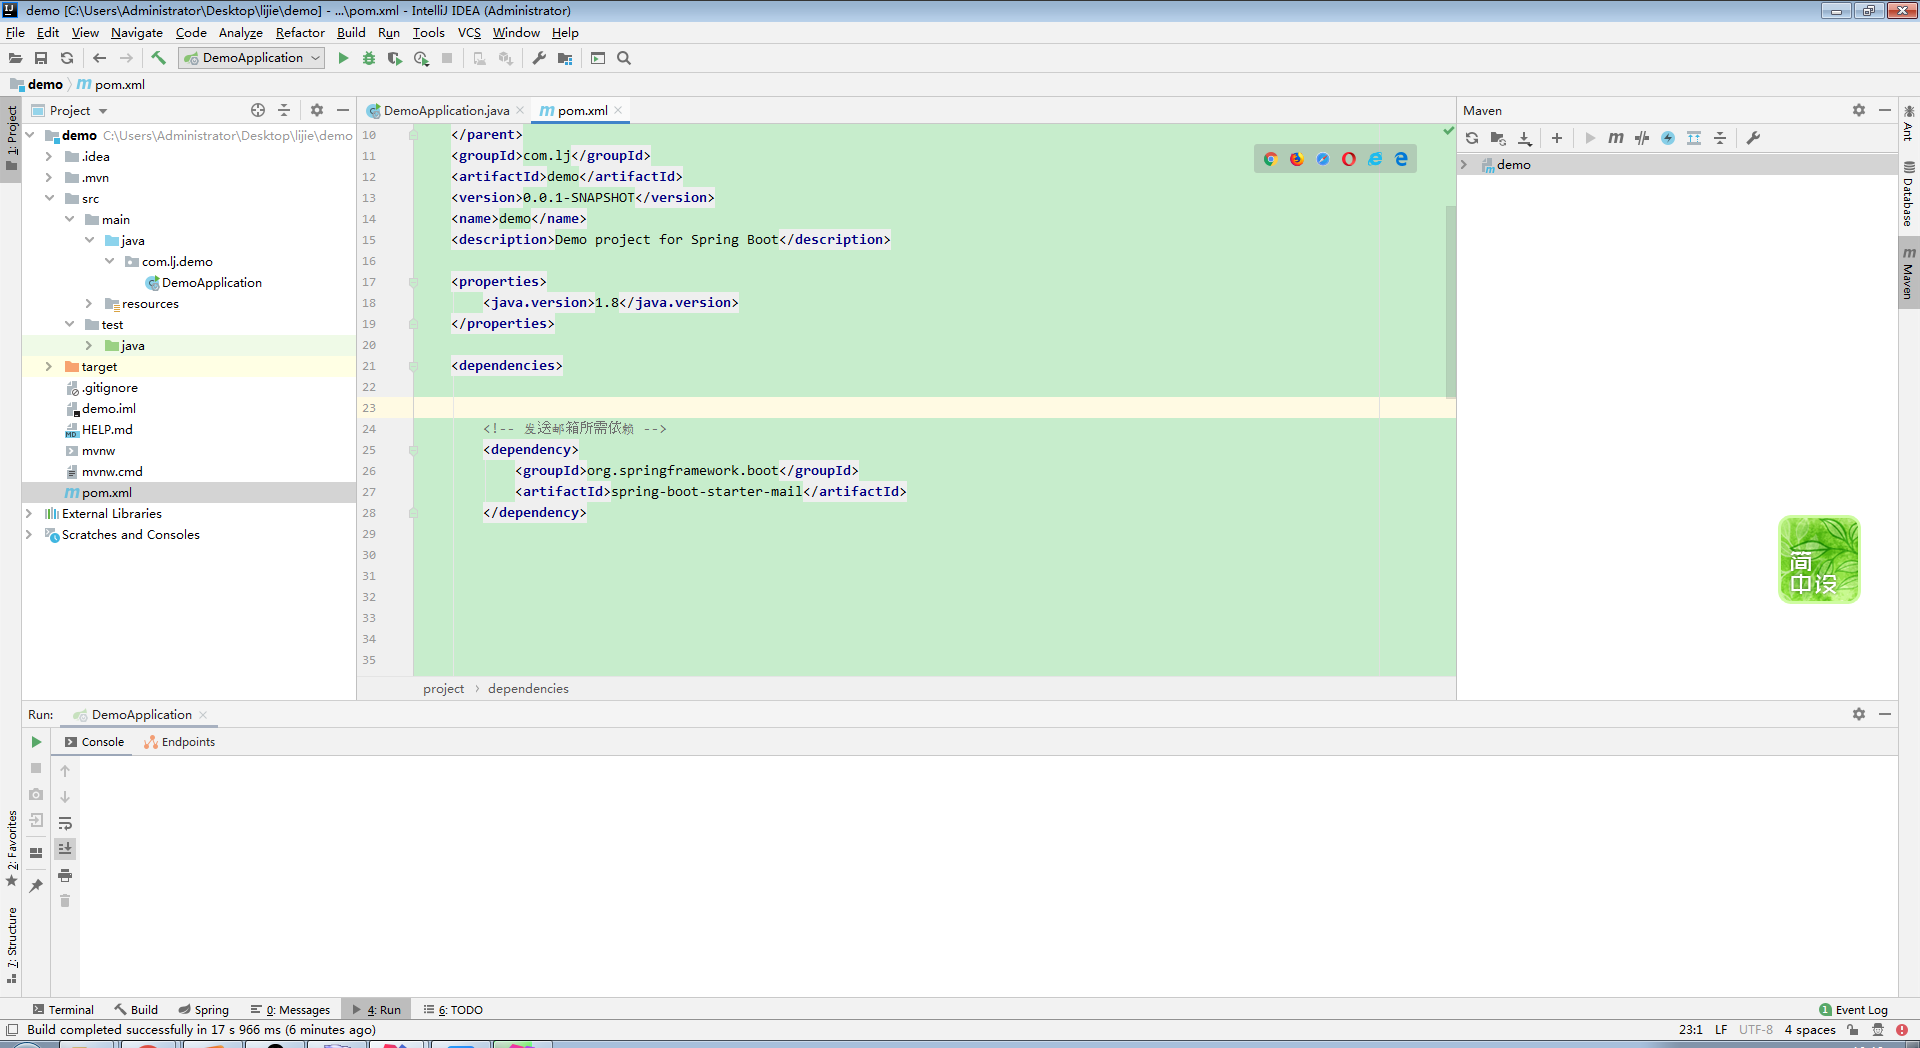The width and height of the screenshot is (1920, 1048).
Task: Toggle Skip Tests Mode in Maven toolbar
Action: tap(1668, 138)
